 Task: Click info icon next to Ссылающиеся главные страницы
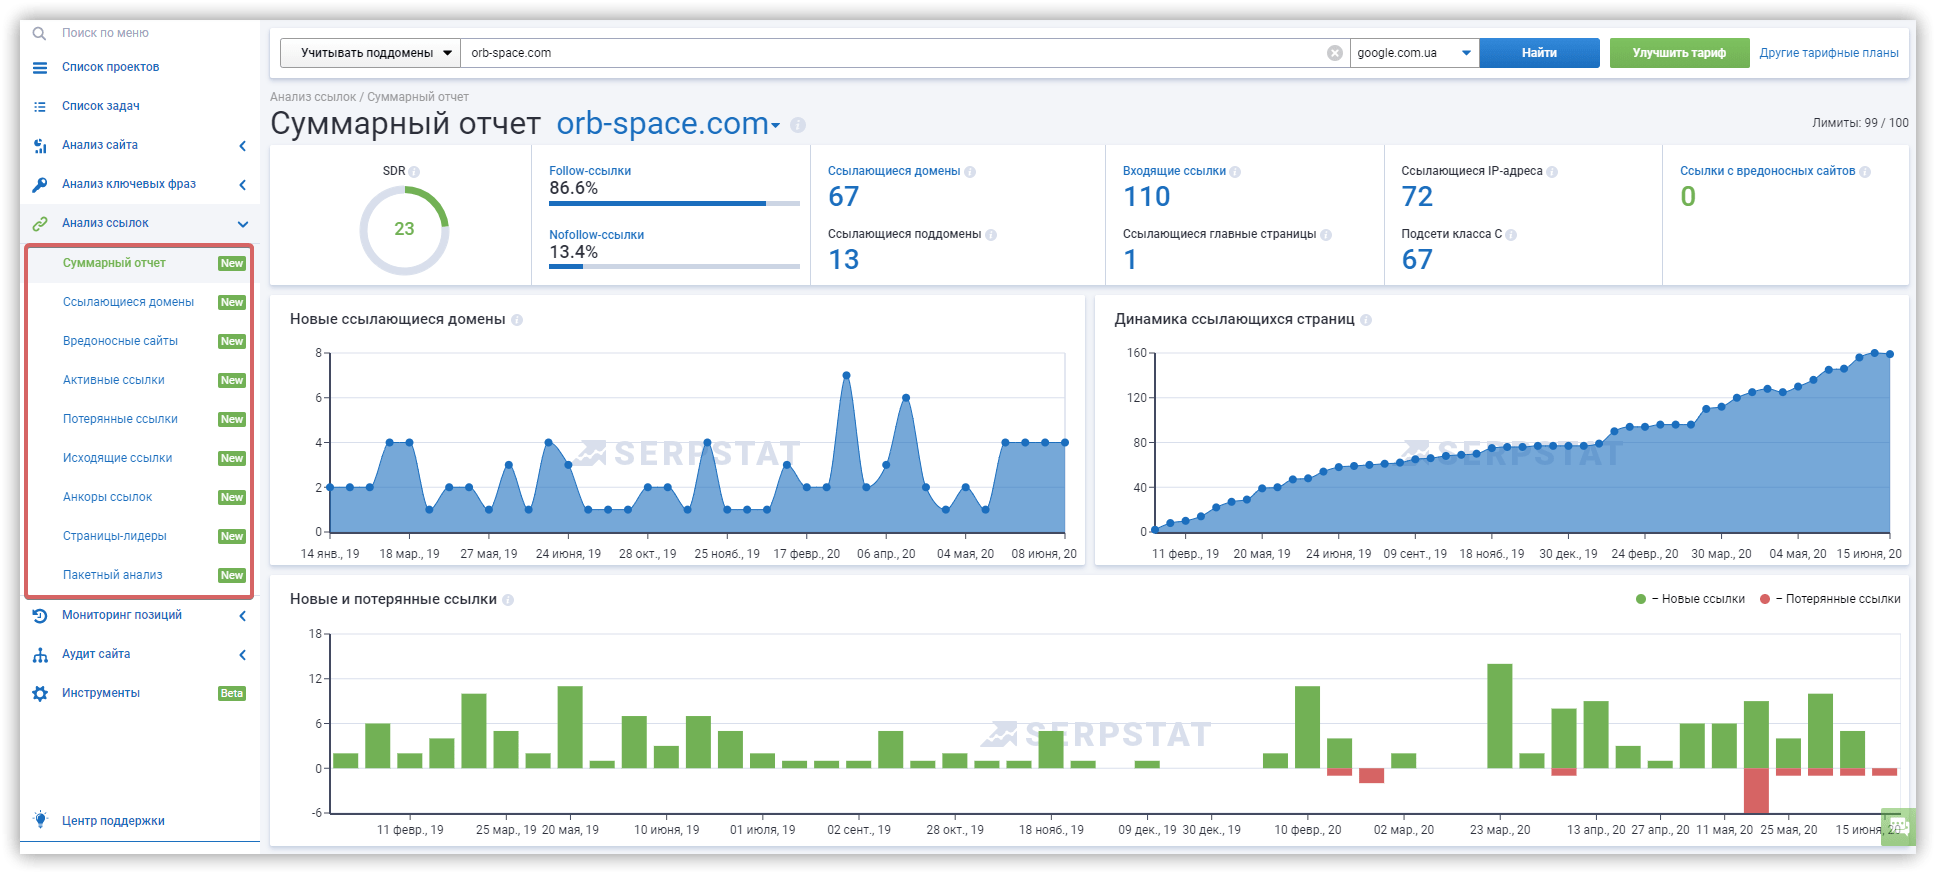point(1326,235)
